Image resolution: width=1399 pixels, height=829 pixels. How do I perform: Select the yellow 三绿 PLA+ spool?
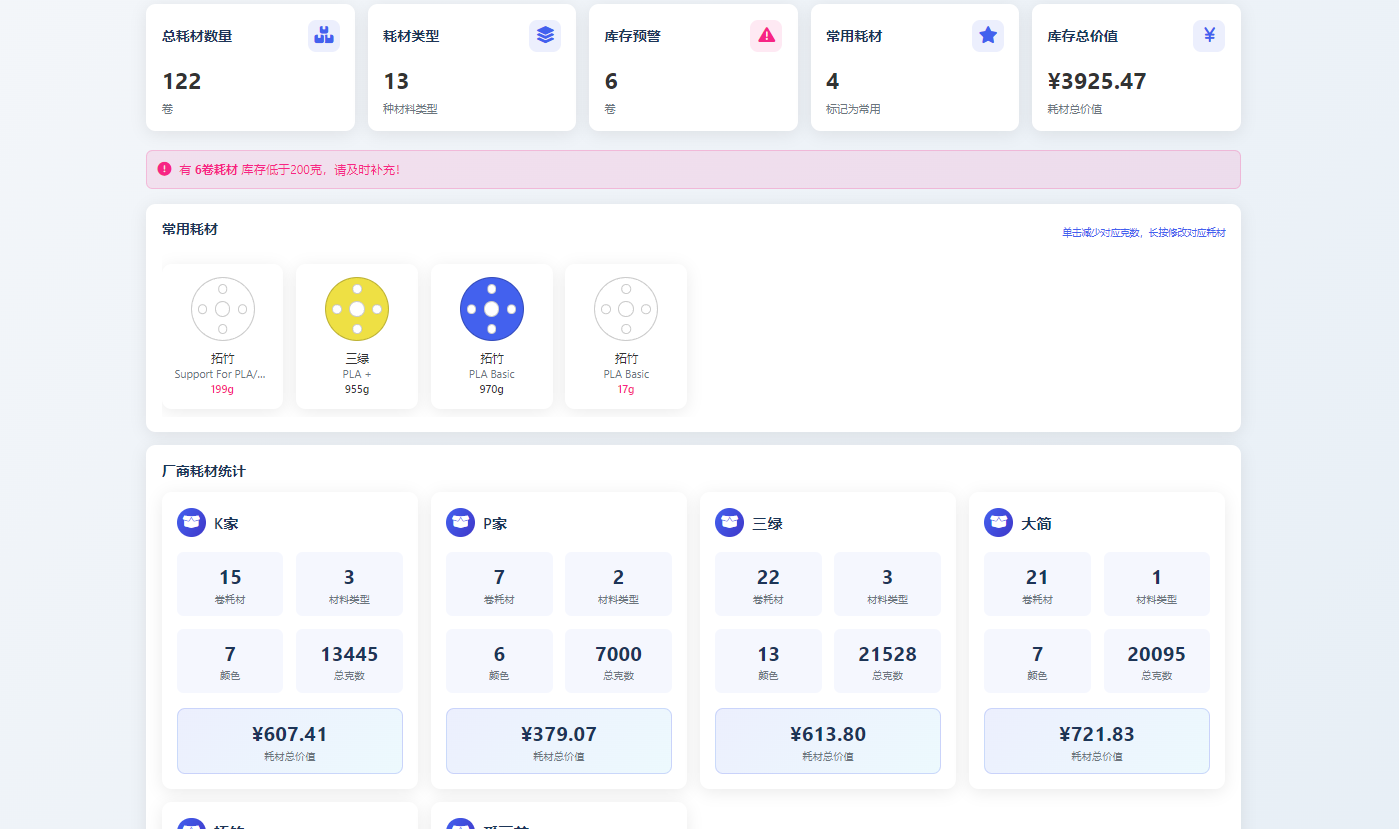(x=357, y=309)
